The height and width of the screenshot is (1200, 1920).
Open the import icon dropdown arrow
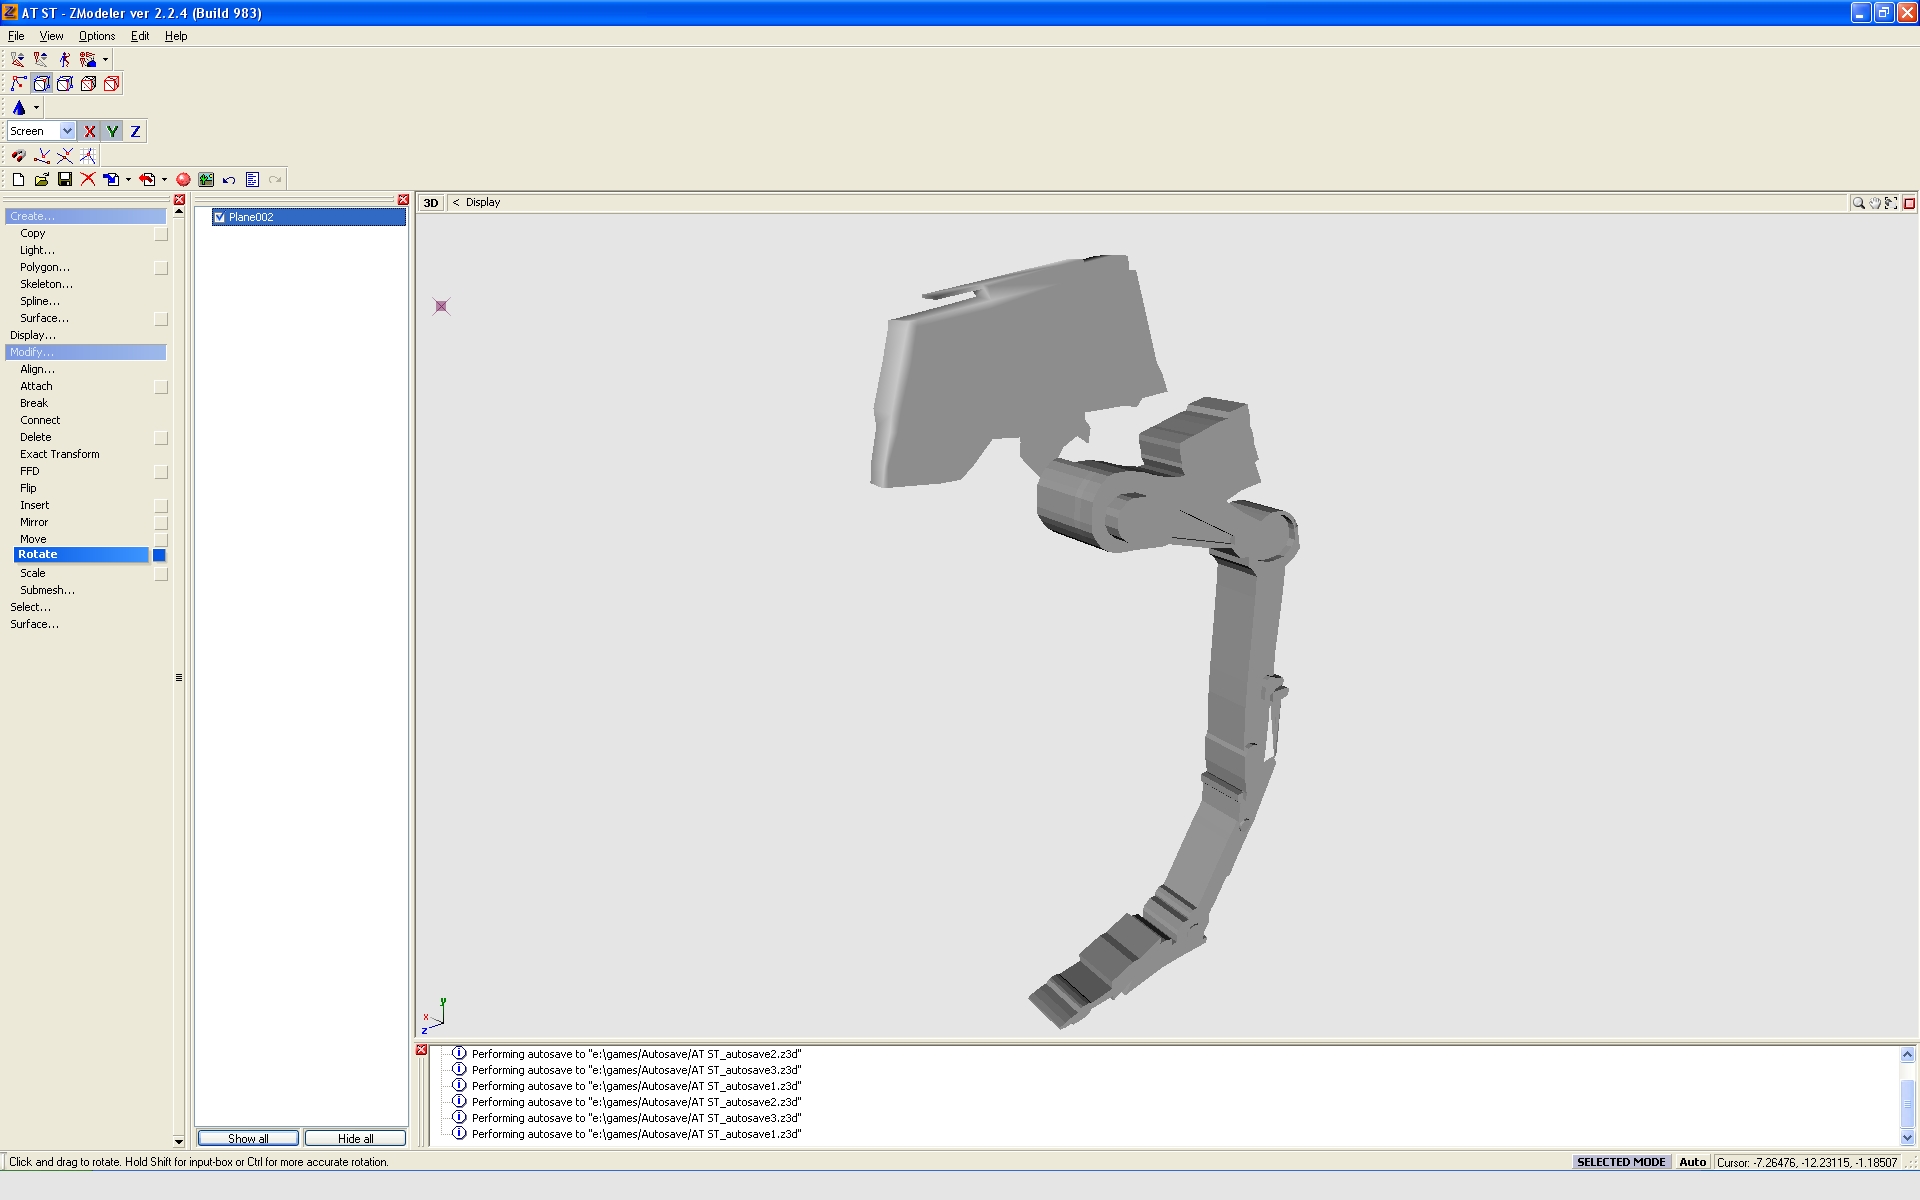pyautogui.click(x=128, y=180)
